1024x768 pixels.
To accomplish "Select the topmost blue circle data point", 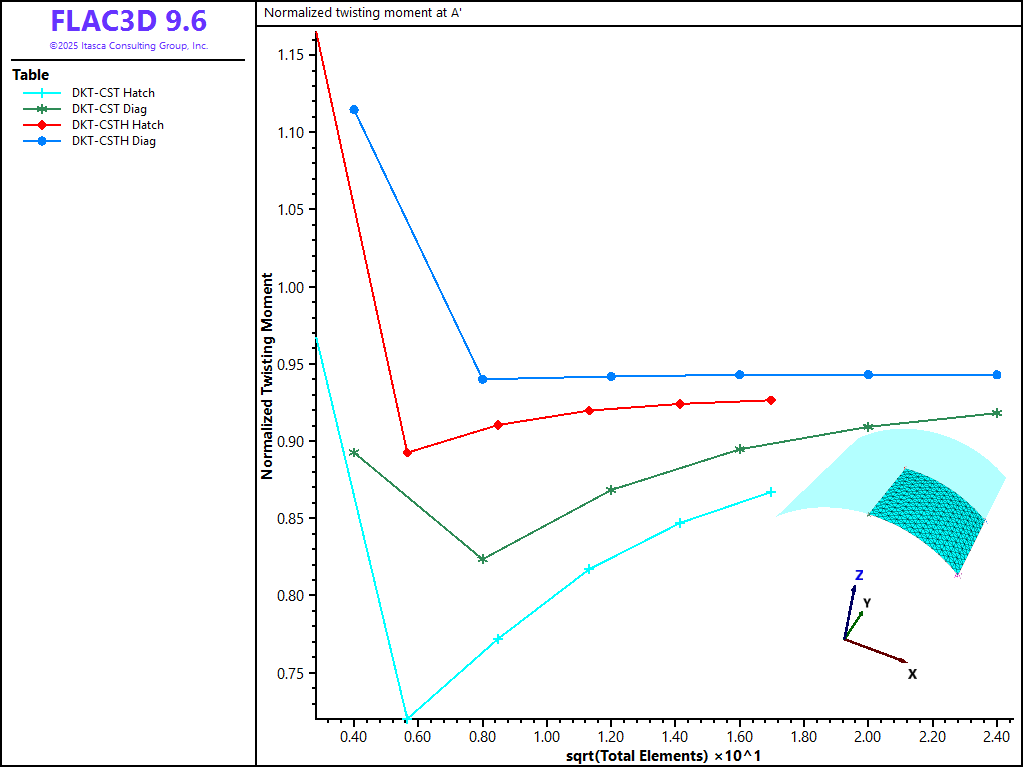I will (x=354, y=110).
